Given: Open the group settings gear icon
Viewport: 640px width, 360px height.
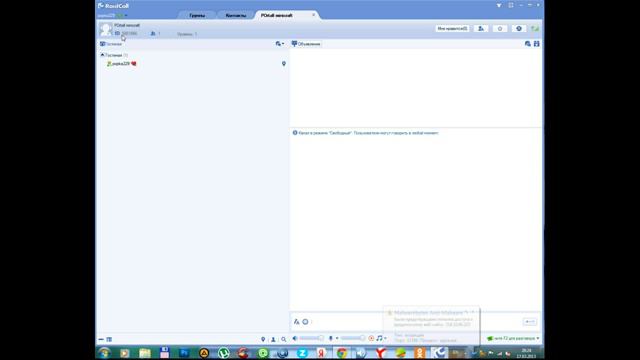Looking at the screenshot, I should (519, 29).
